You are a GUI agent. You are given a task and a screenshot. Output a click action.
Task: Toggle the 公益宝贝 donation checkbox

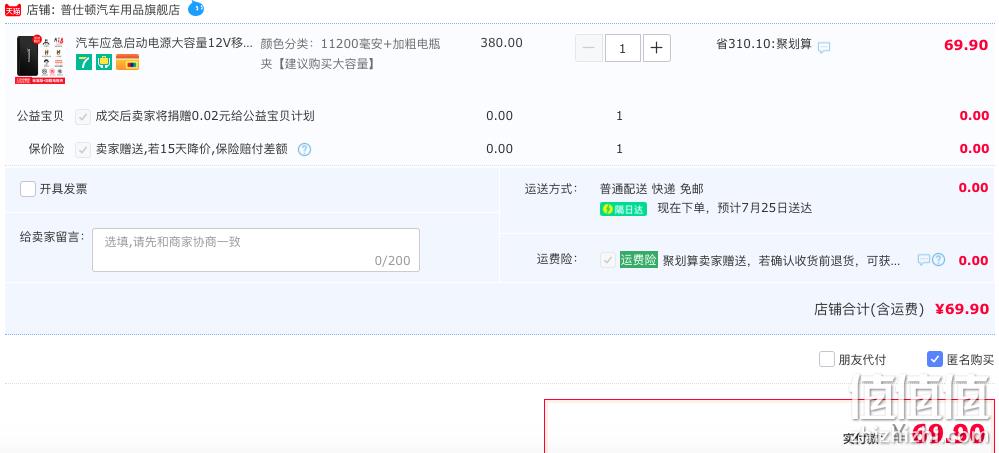pyautogui.click(x=83, y=117)
